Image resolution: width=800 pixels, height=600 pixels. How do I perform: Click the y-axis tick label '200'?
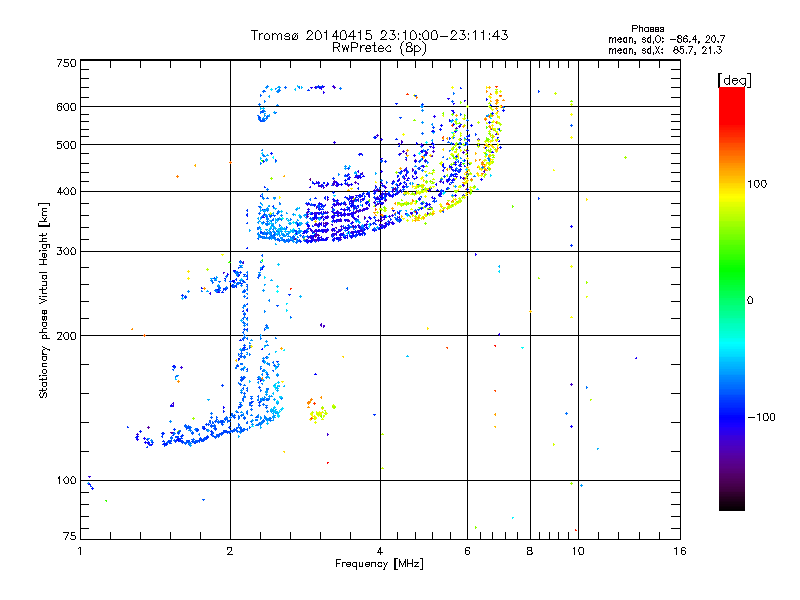pos(67,336)
